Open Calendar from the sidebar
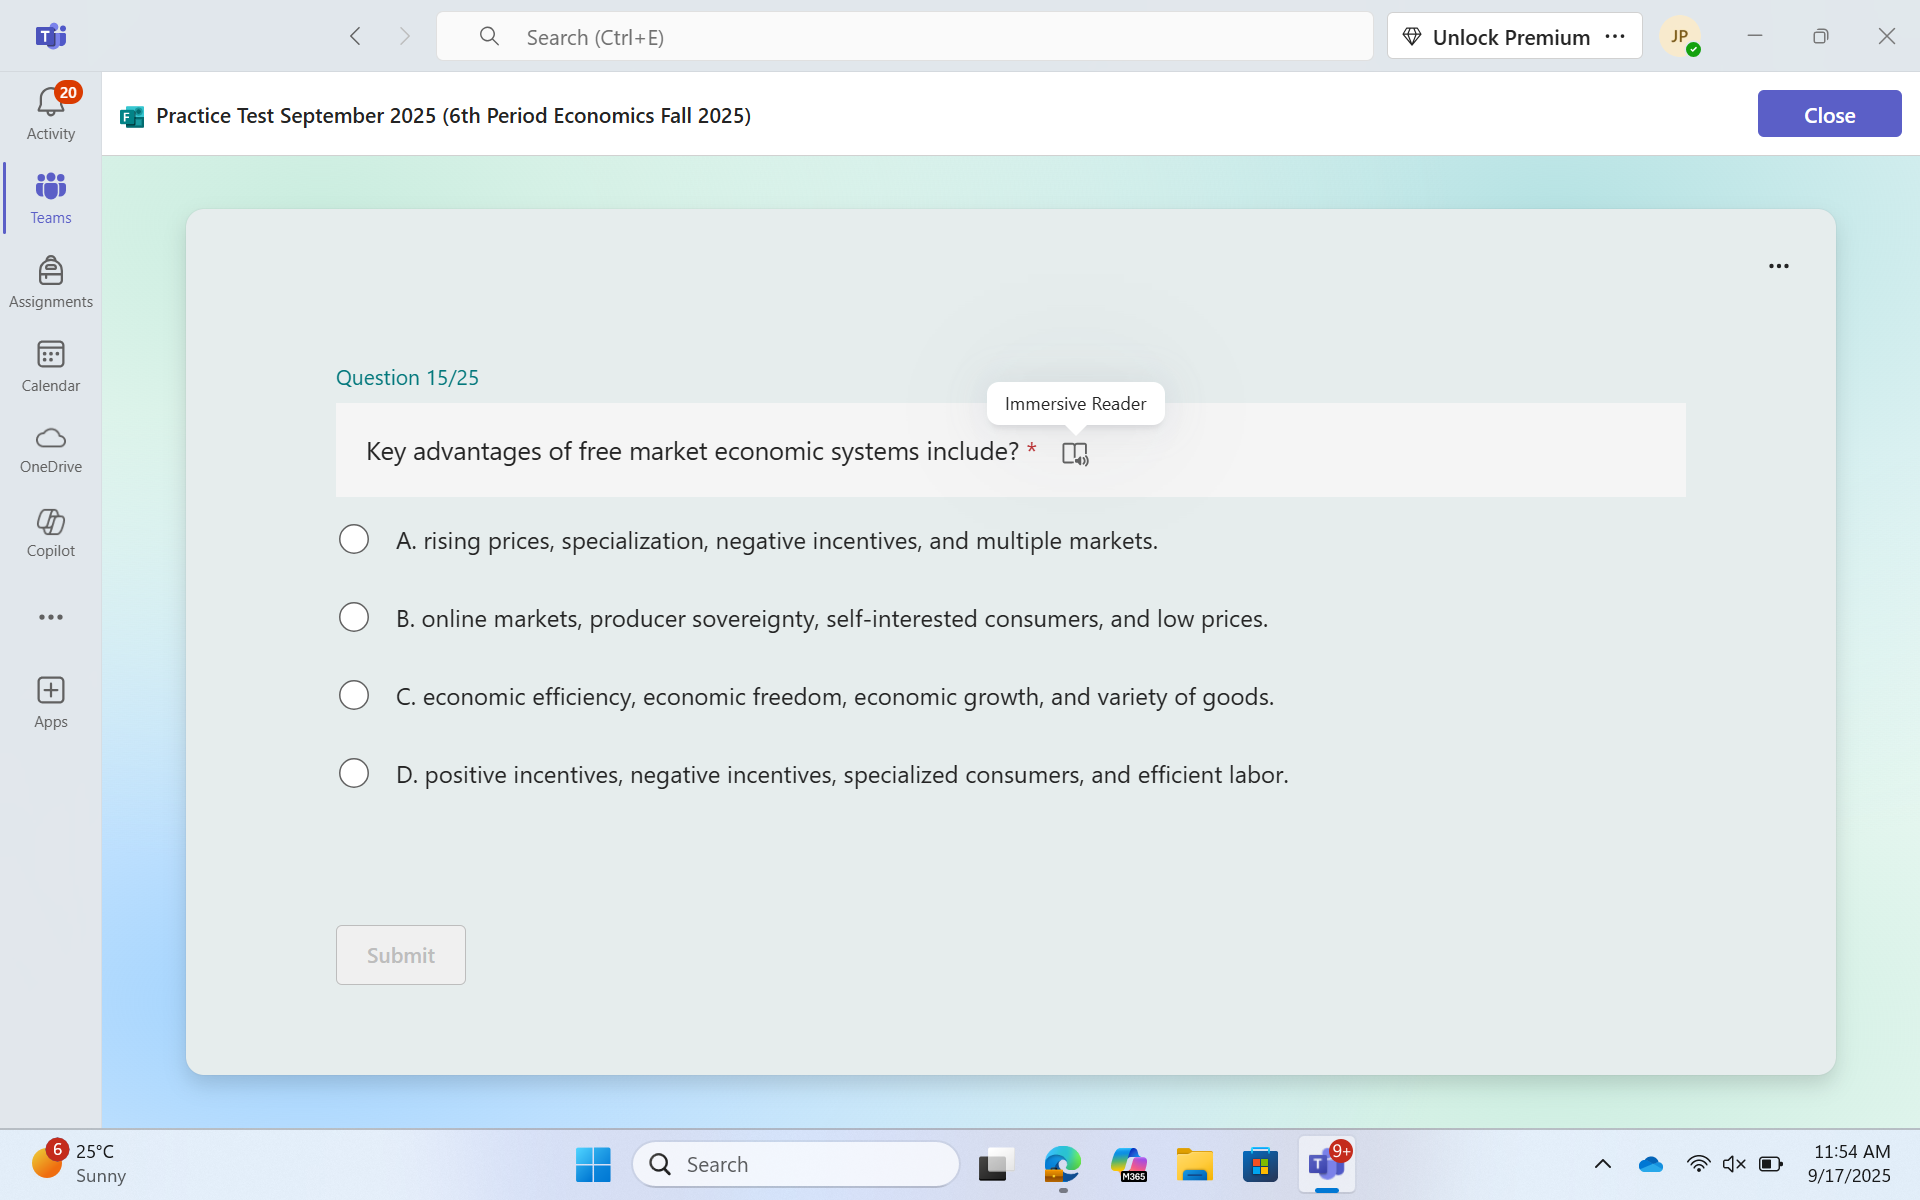This screenshot has height=1200, width=1920. coord(50,365)
